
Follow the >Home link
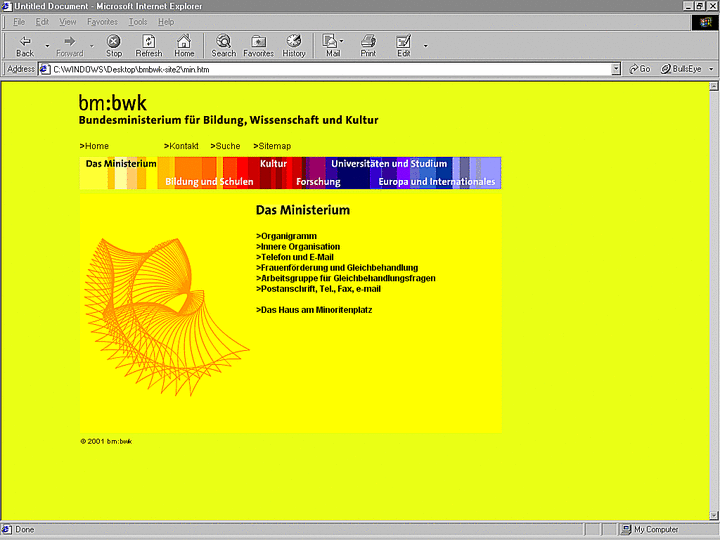94,146
